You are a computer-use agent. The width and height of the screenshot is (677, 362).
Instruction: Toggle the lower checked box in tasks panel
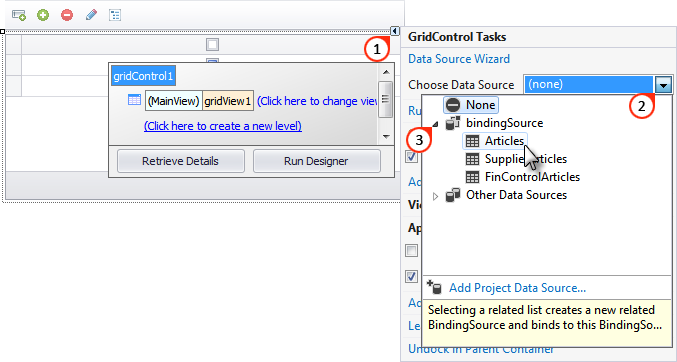point(411,276)
